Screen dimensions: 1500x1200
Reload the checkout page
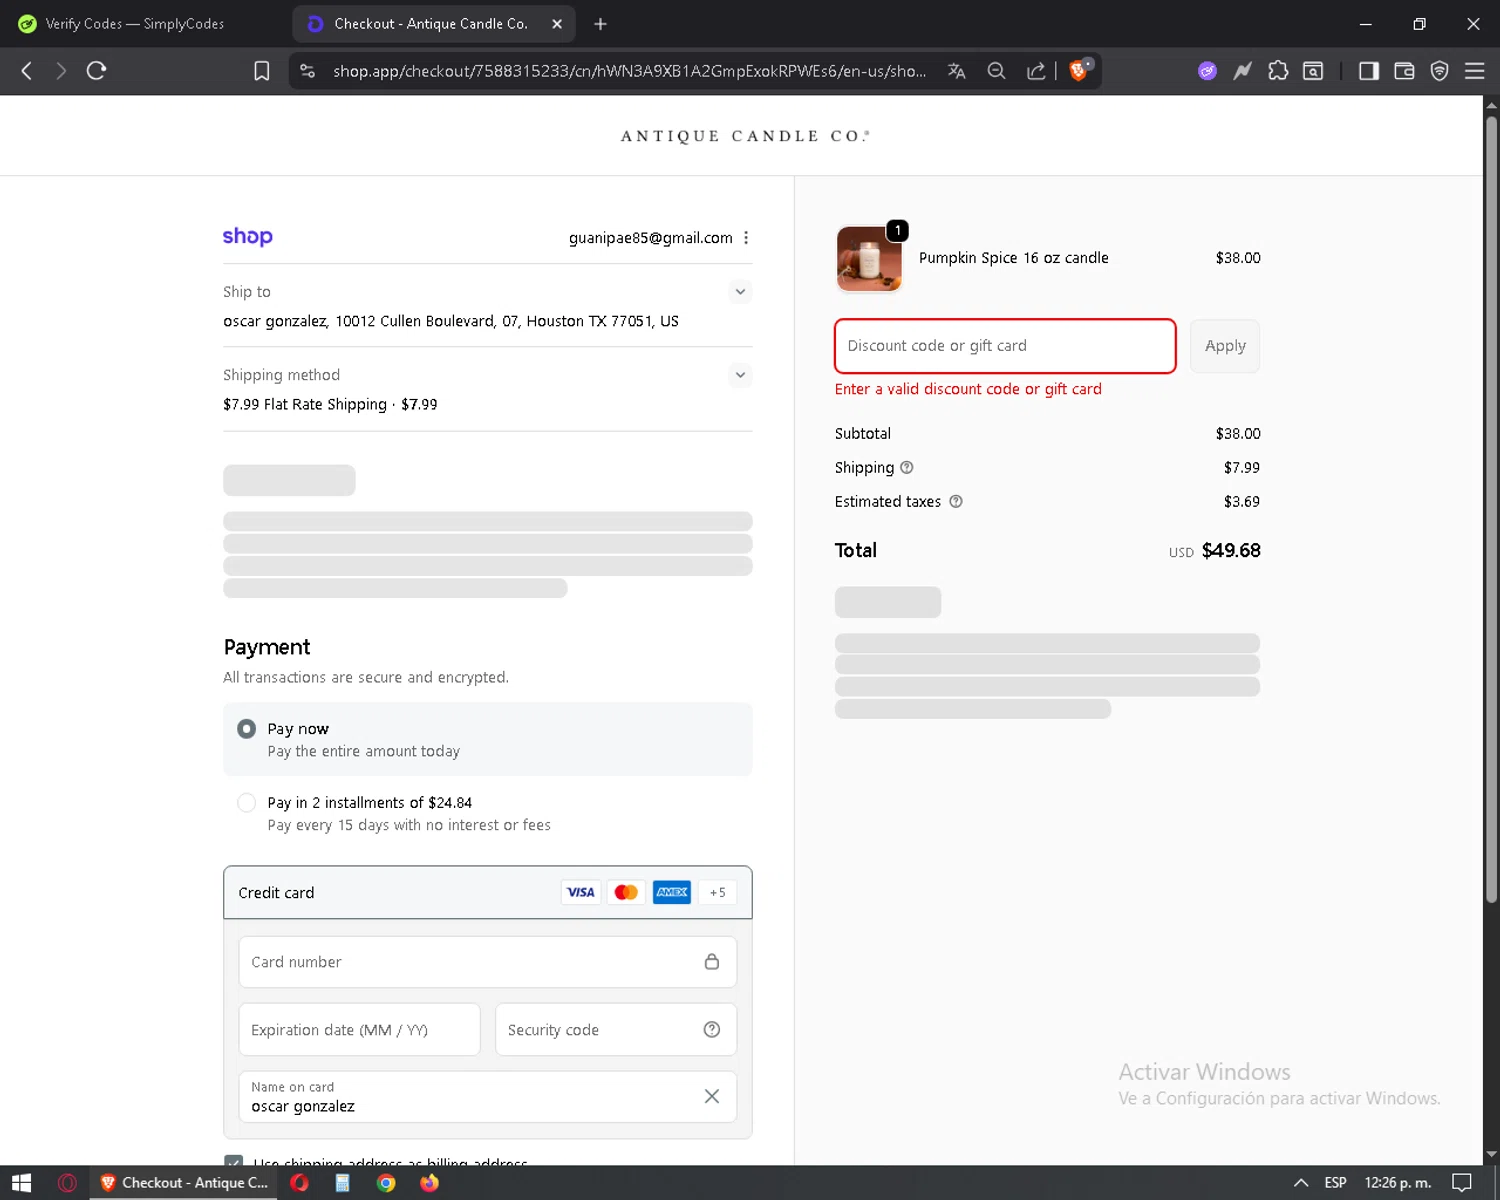pyautogui.click(x=96, y=71)
